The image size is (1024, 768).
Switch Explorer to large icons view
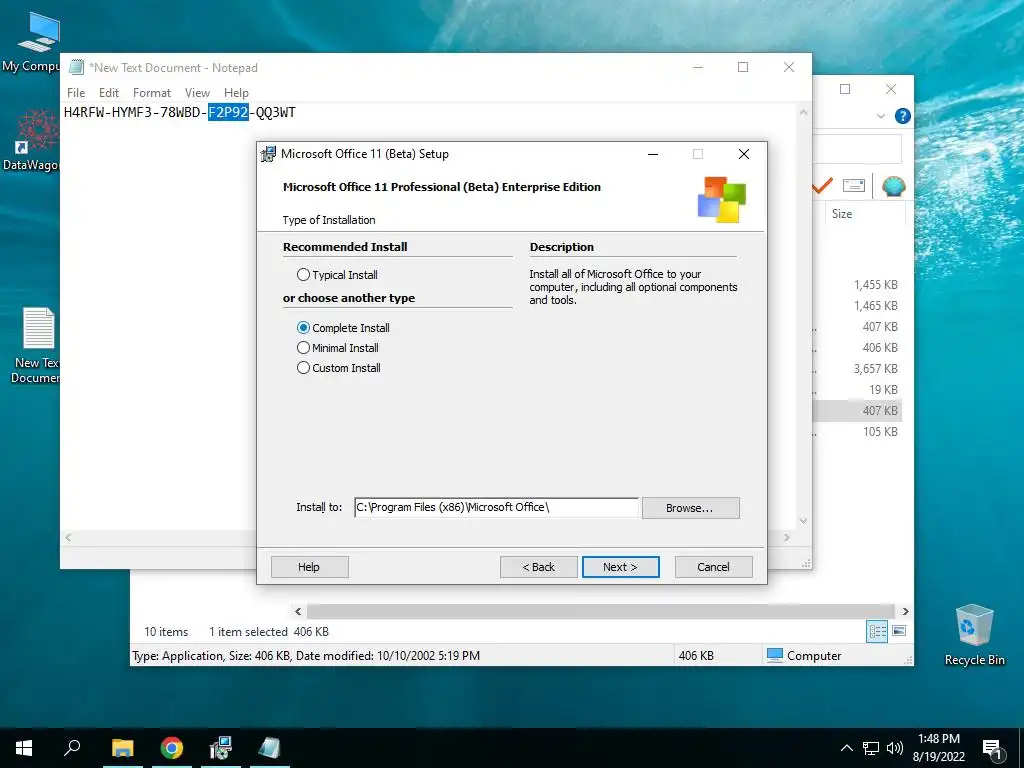tap(899, 631)
